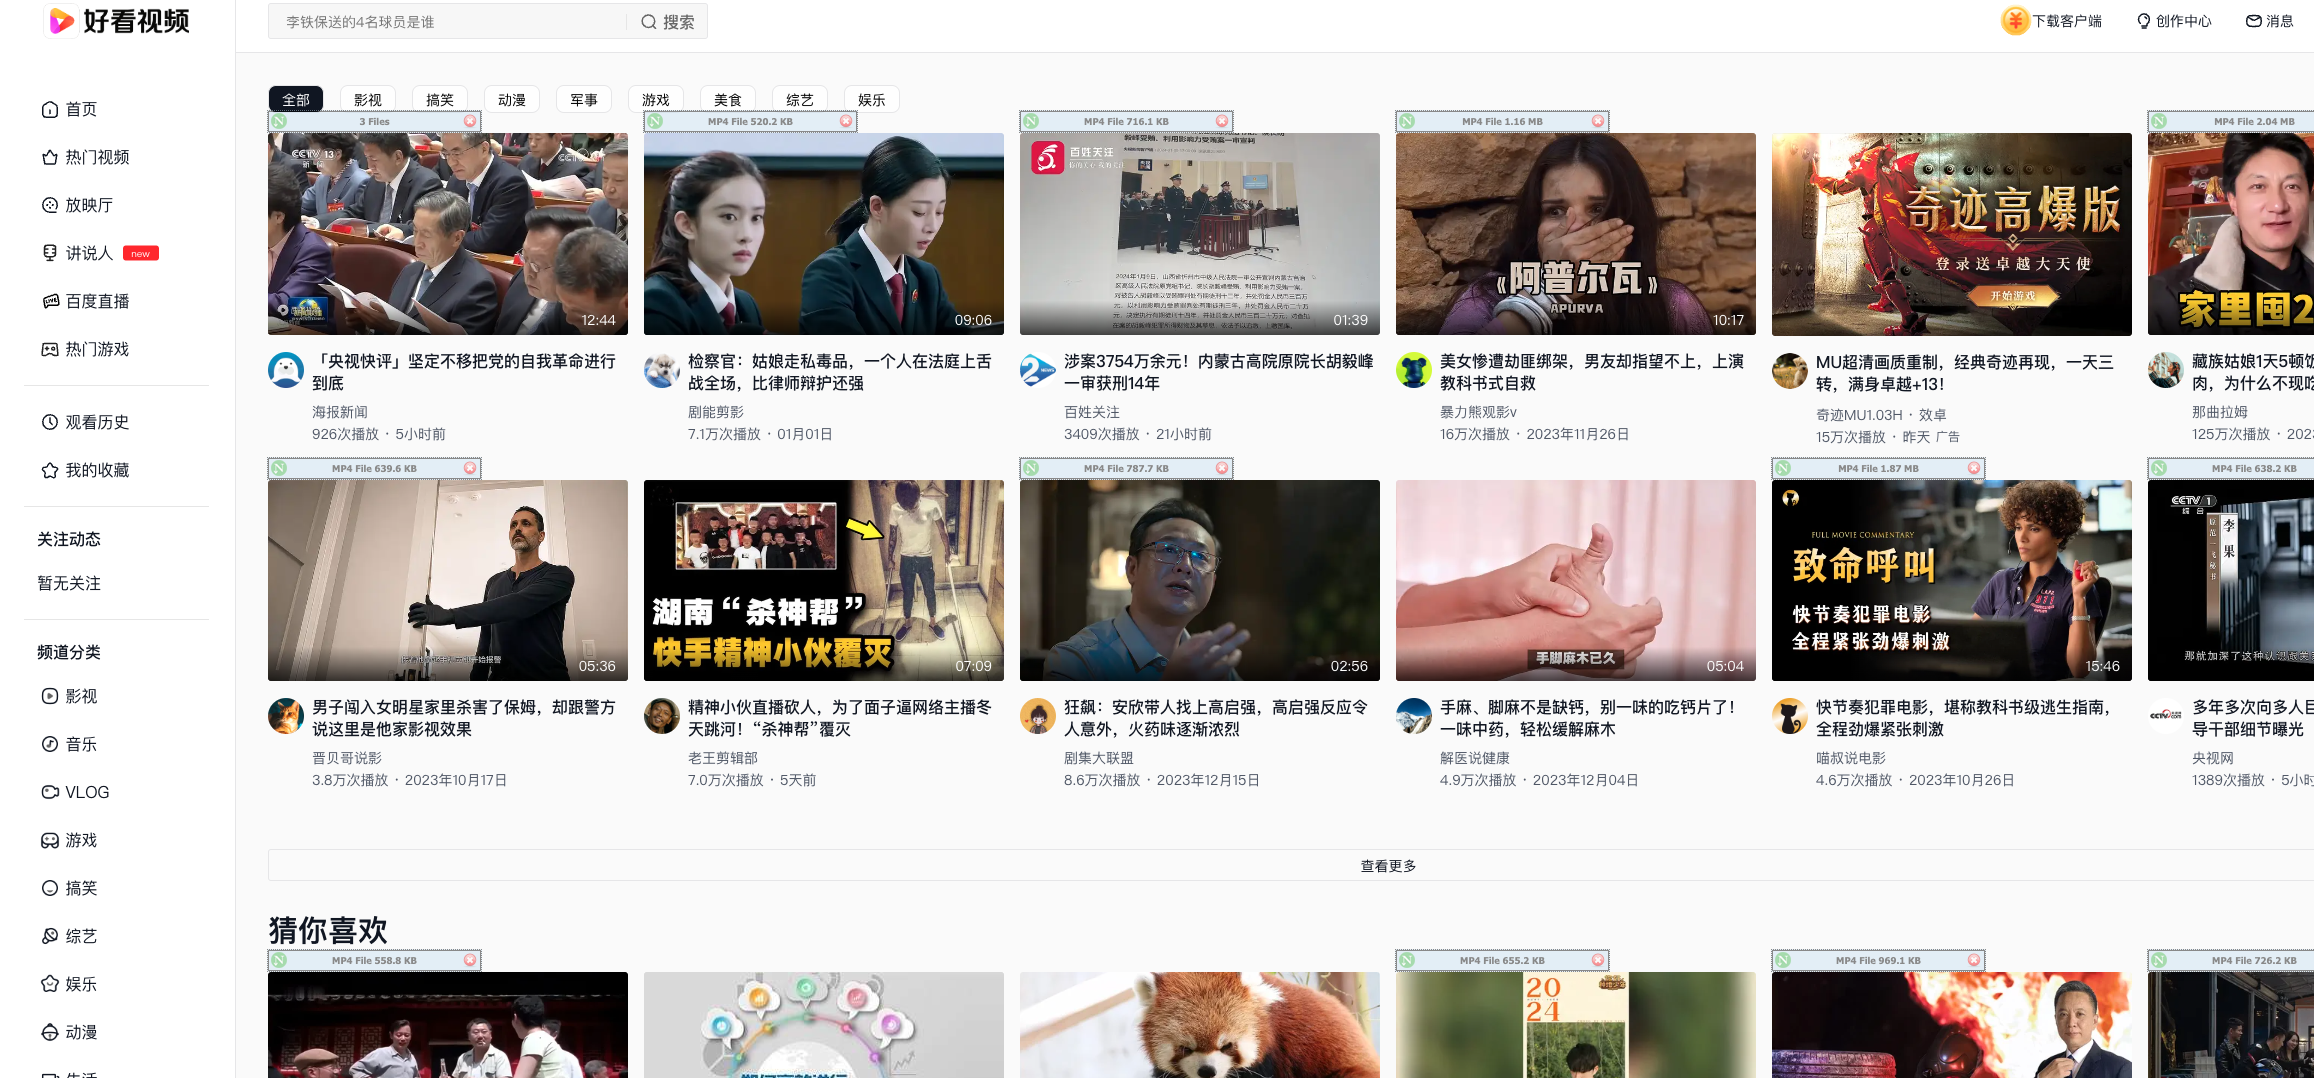
Task: Click green icon on MP4 File 716.1 KB bar
Action: 1031,121
